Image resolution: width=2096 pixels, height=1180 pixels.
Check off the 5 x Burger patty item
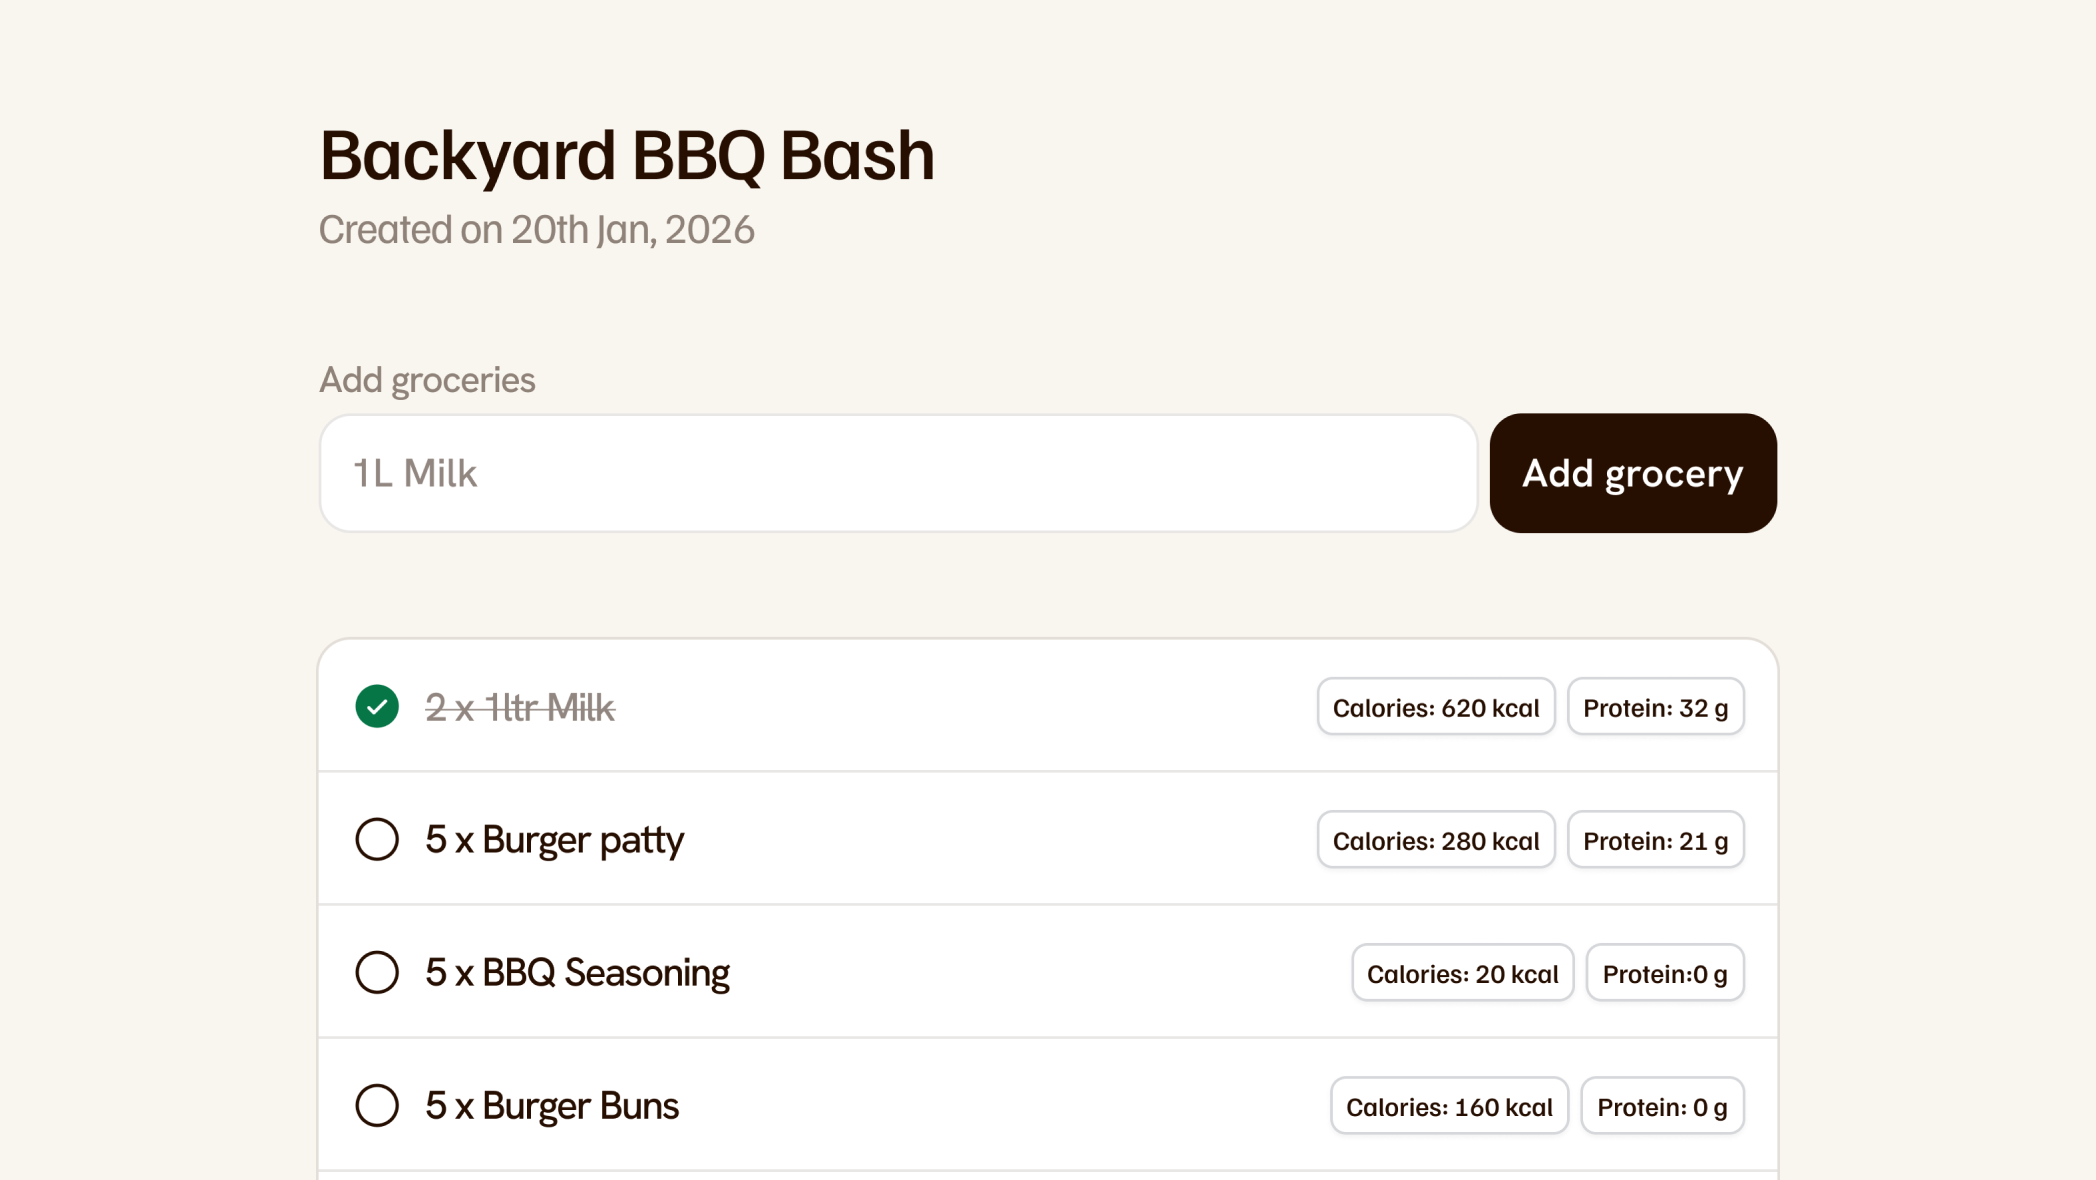click(377, 839)
